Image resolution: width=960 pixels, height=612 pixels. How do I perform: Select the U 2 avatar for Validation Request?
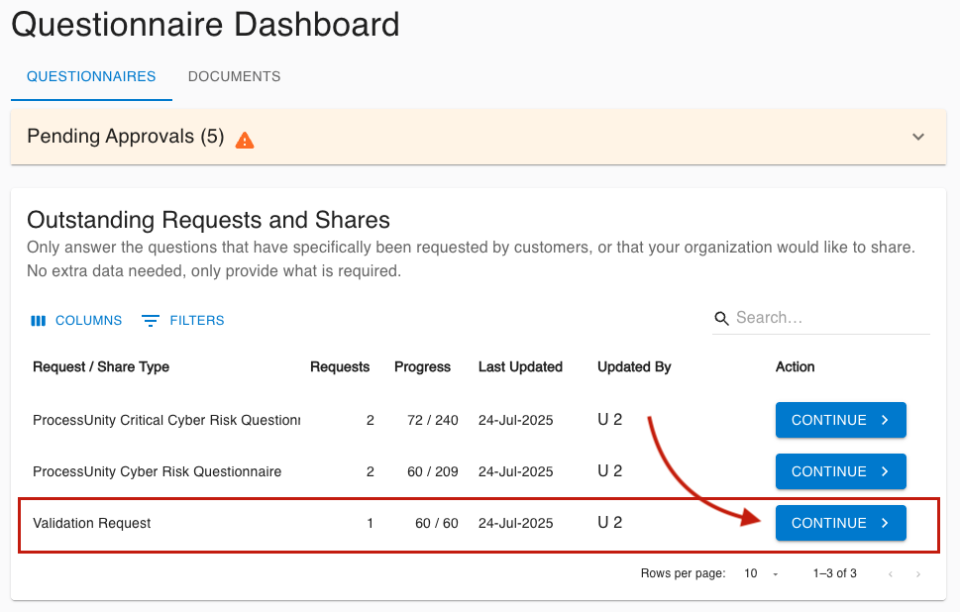click(609, 523)
